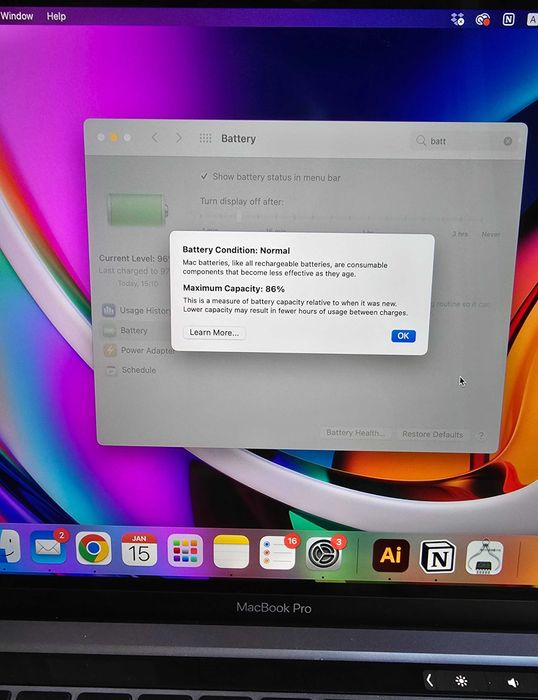This screenshot has height=700, width=538.
Task: Open Notion from the Dock
Action: (438, 557)
